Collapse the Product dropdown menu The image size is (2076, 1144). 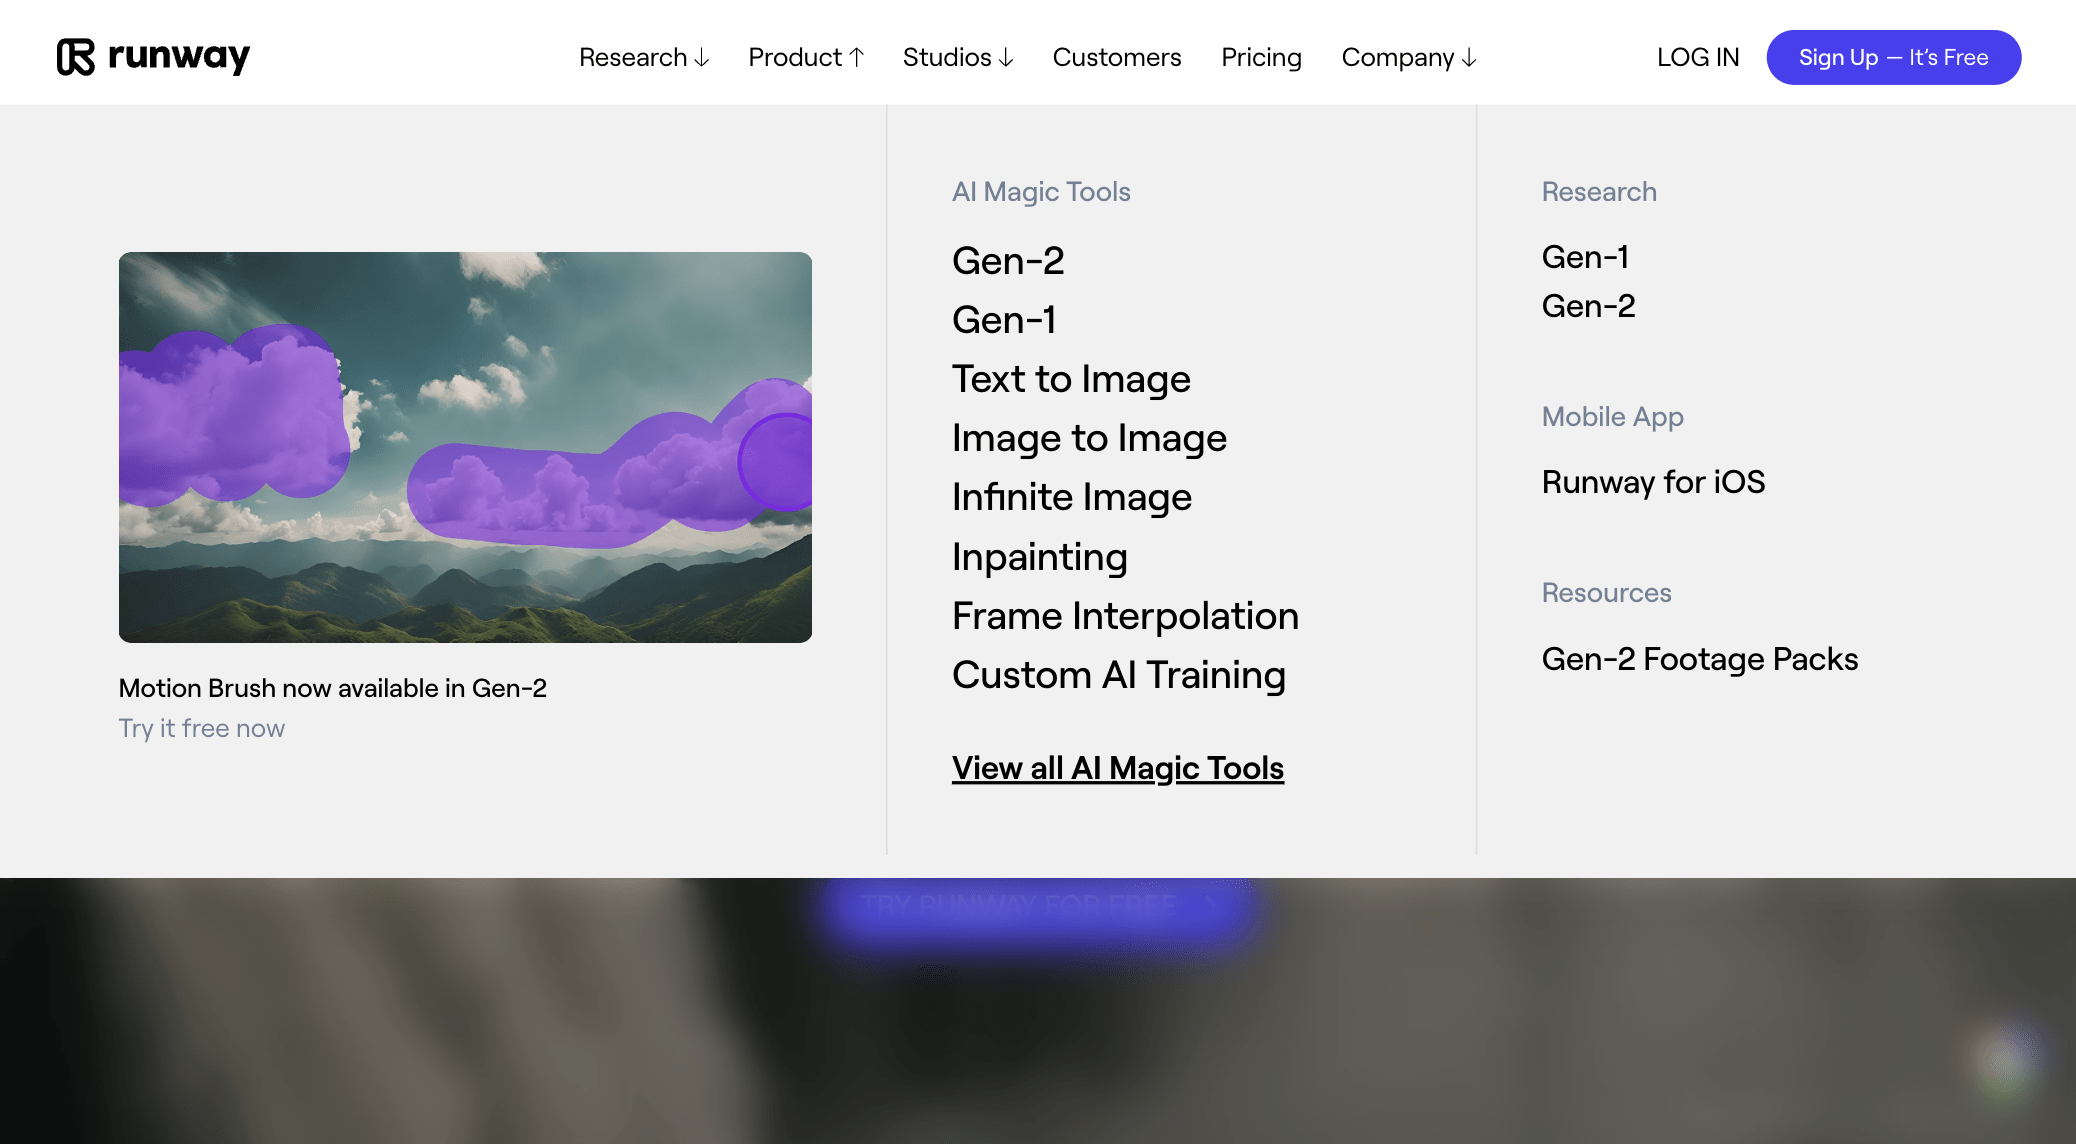[x=806, y=57]
